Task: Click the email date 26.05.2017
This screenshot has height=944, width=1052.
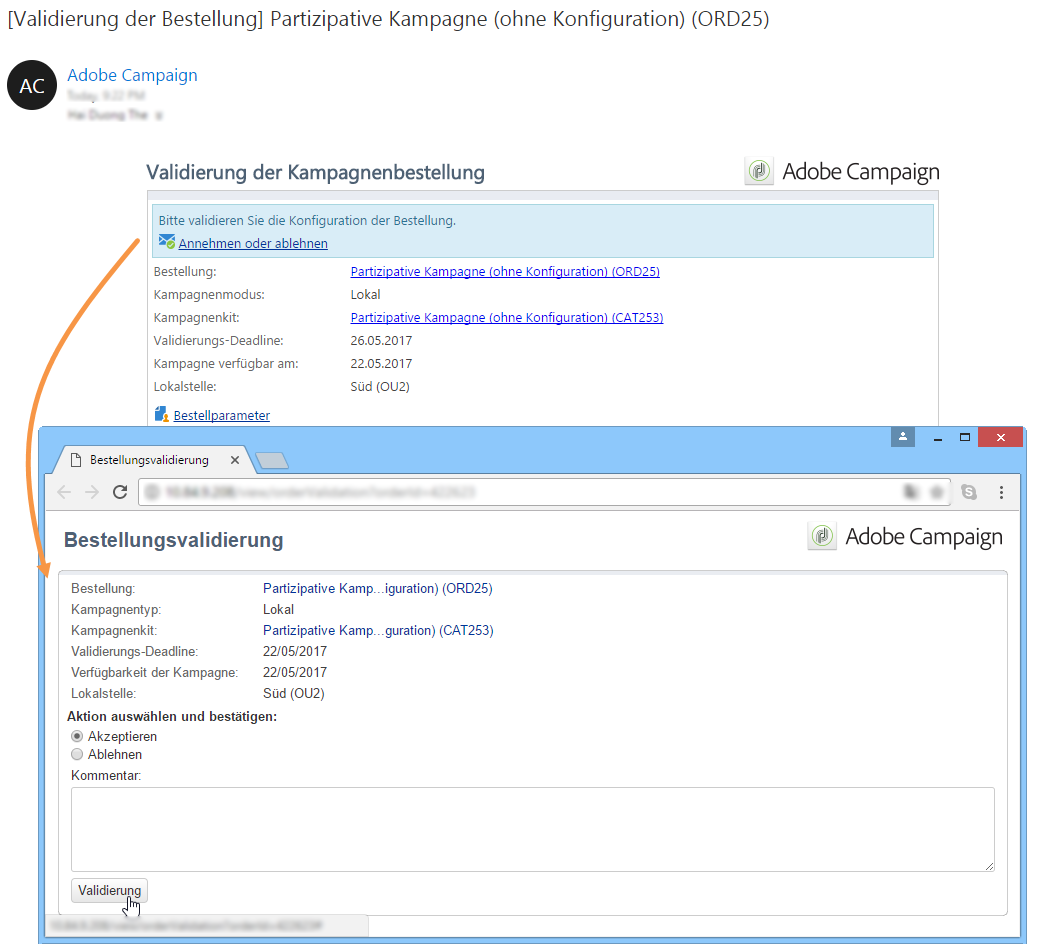Action: 381,341
